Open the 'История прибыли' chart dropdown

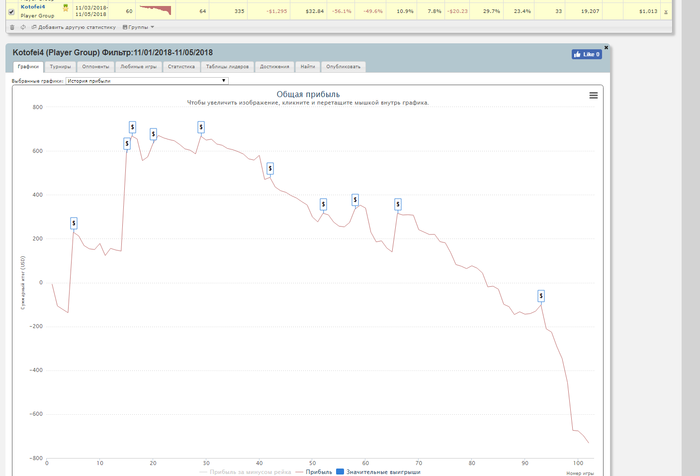point(147,81)
